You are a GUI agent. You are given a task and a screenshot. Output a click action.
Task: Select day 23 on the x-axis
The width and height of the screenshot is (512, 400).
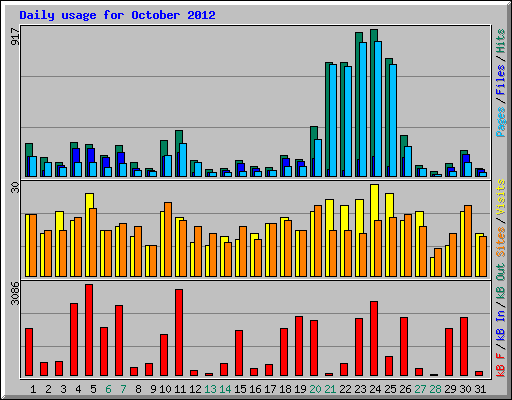360,389
